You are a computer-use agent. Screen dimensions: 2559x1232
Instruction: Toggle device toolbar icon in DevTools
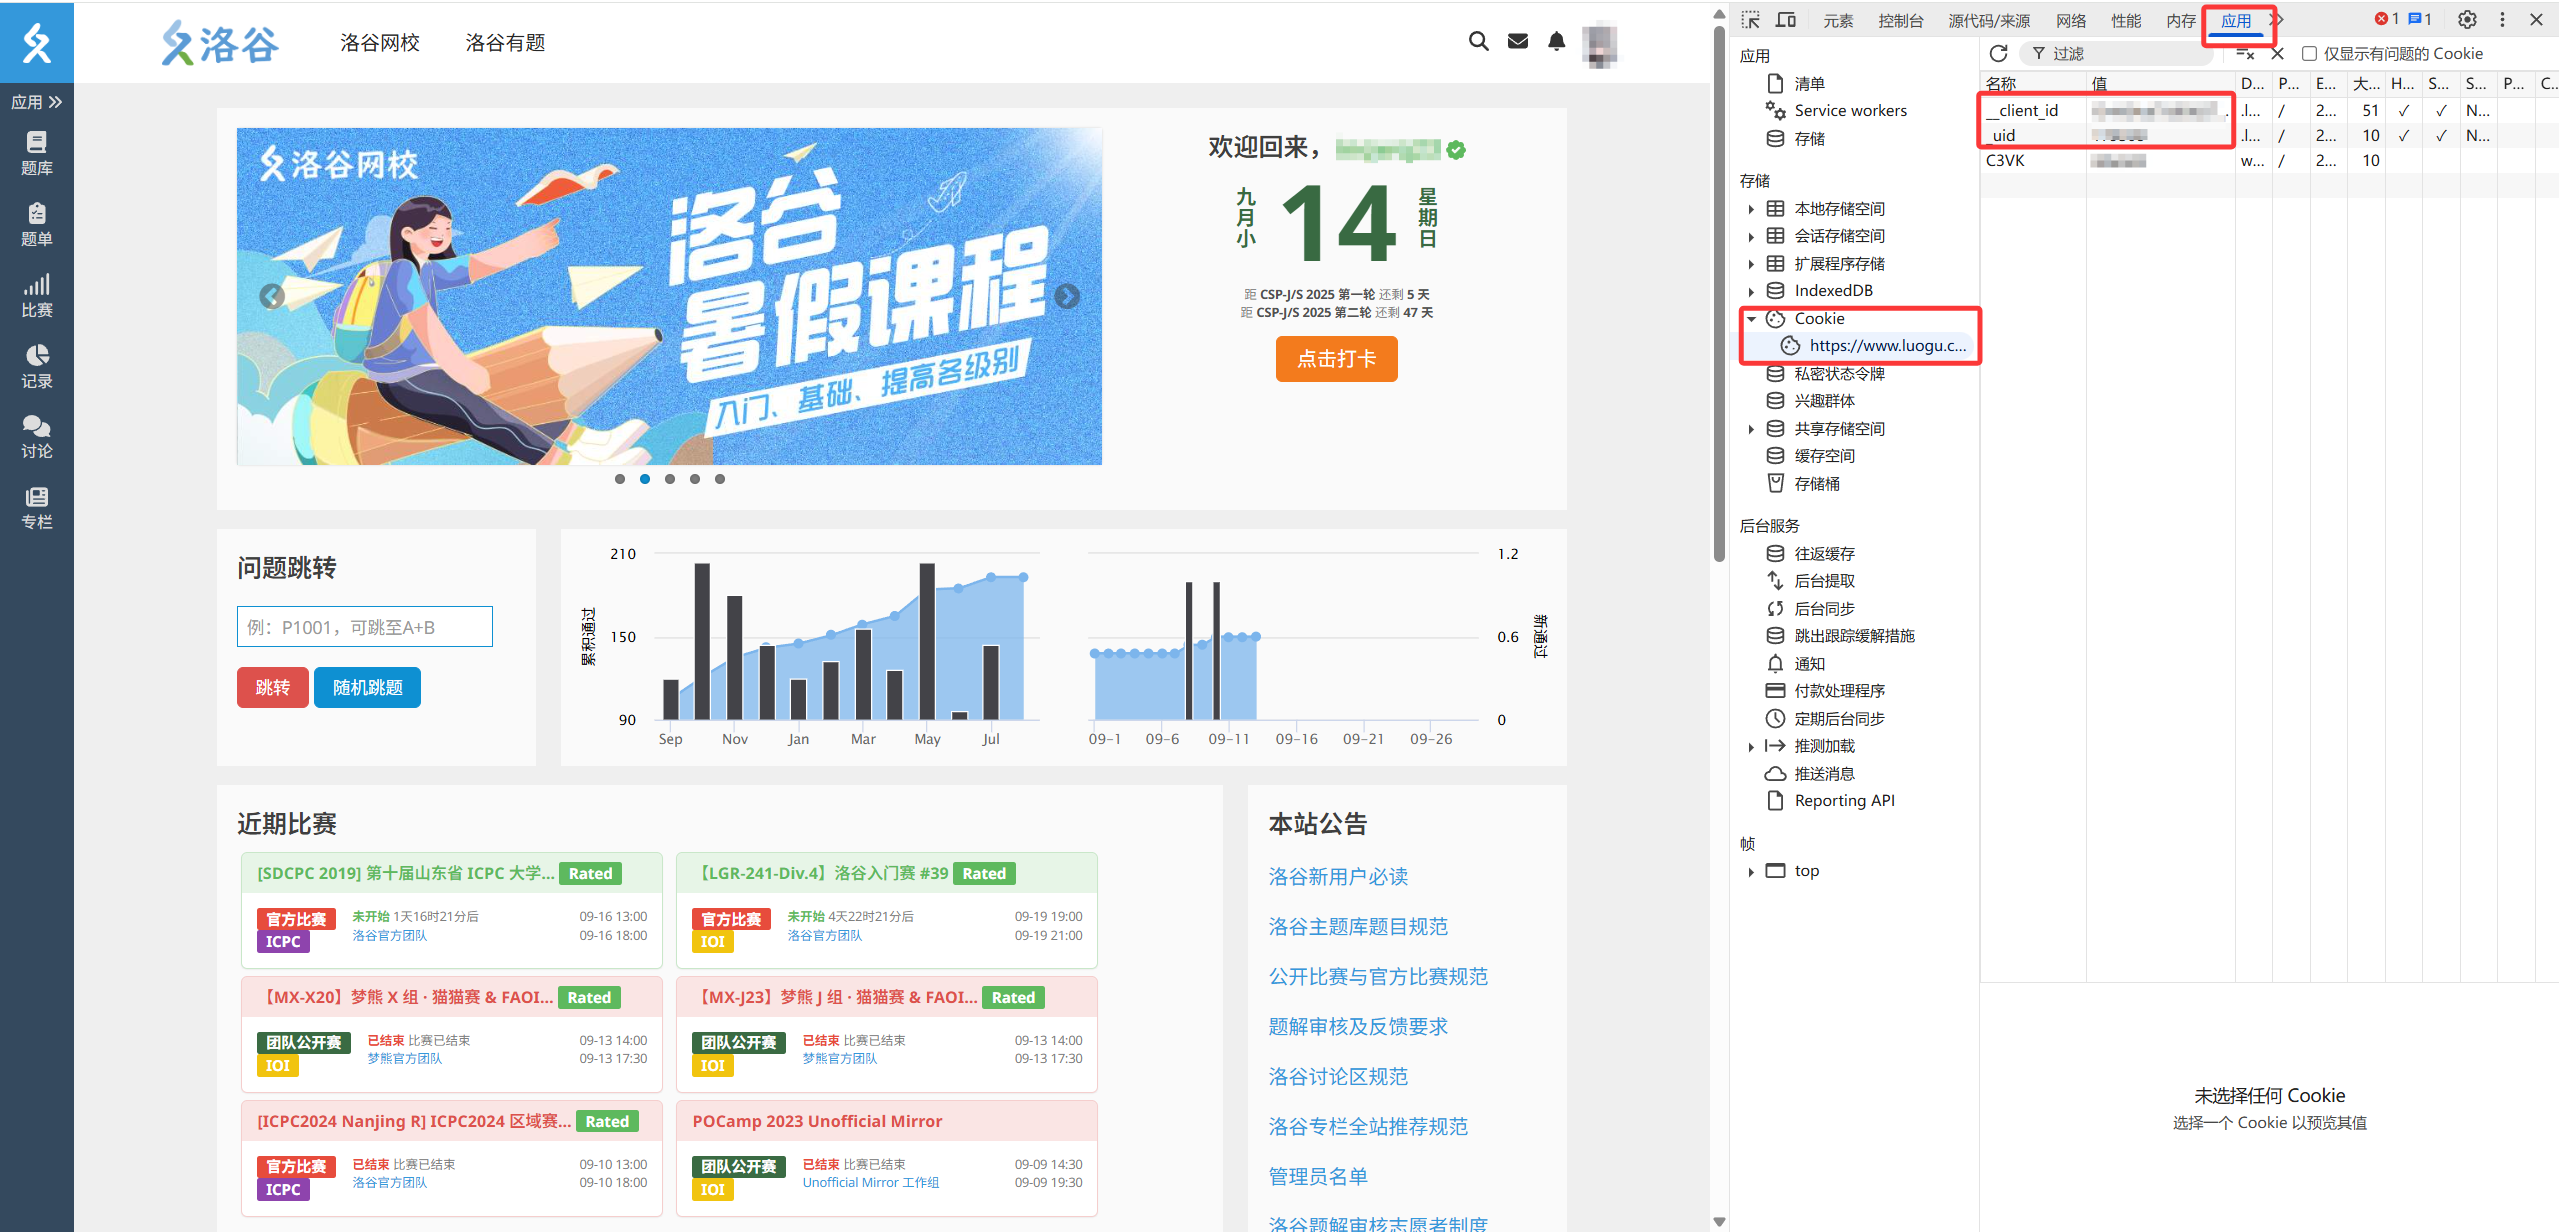(1785, 20)
